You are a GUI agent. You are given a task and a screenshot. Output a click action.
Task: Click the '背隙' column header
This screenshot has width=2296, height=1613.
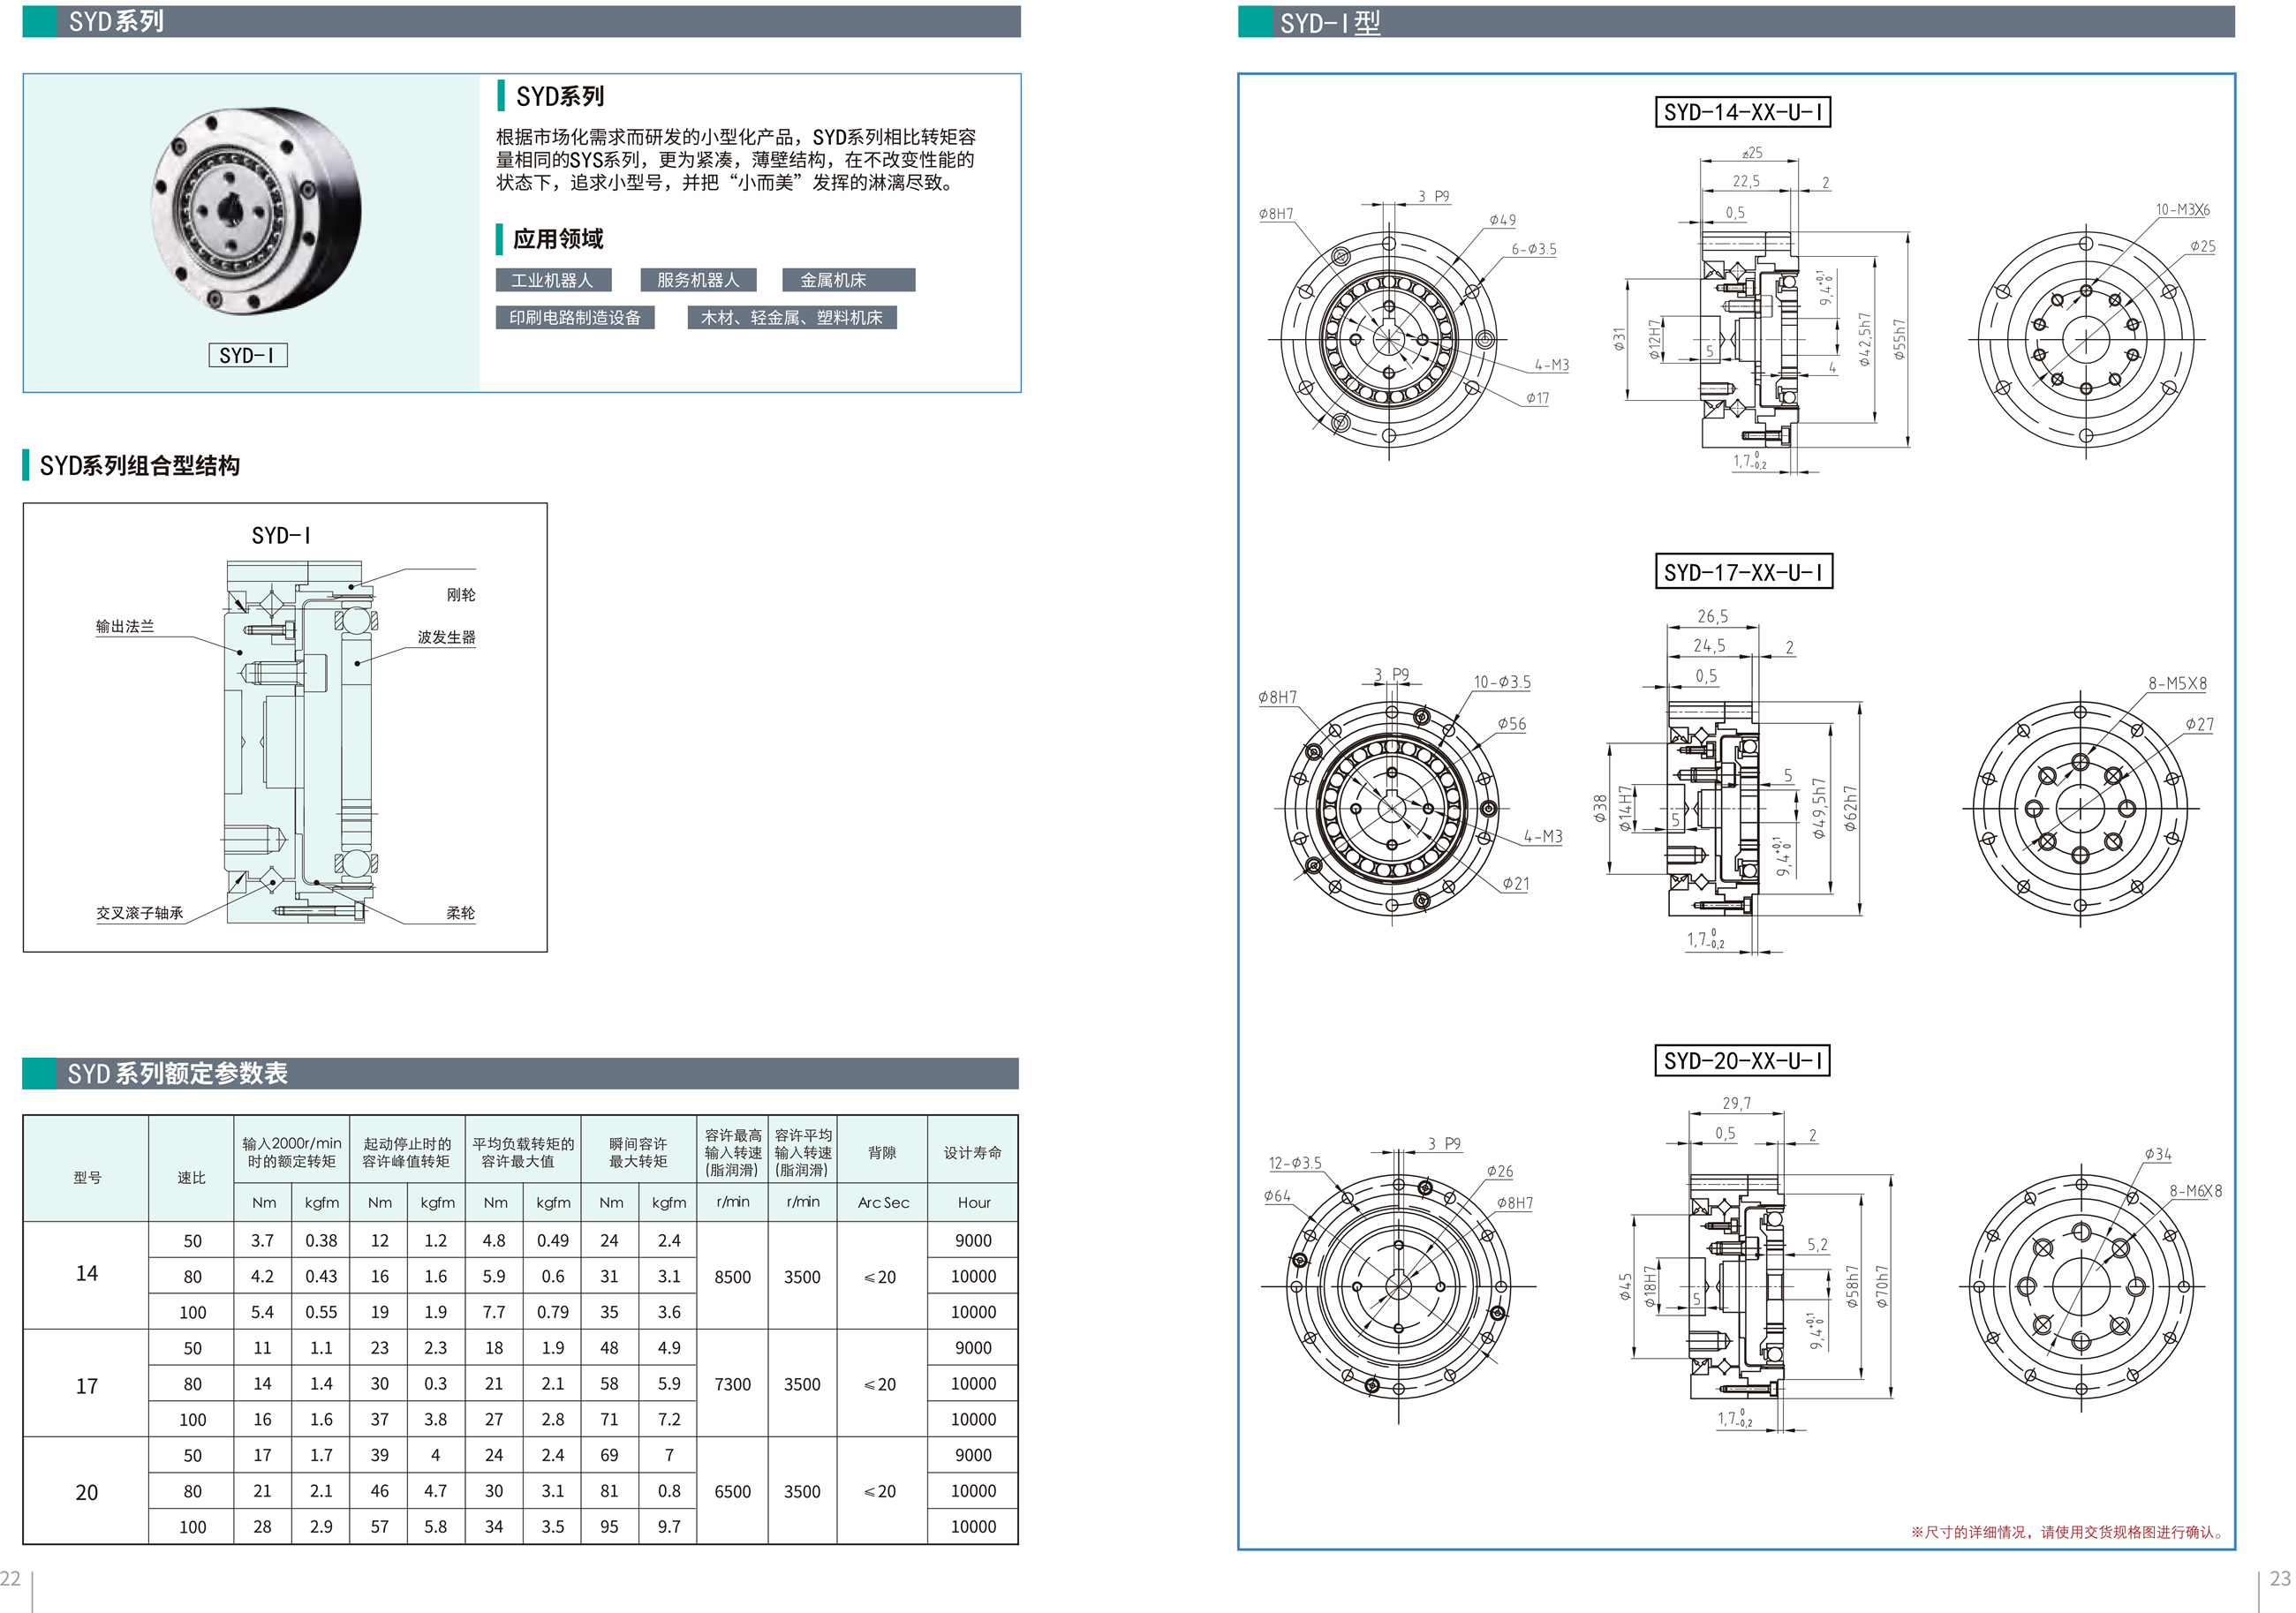point(882,1152)
